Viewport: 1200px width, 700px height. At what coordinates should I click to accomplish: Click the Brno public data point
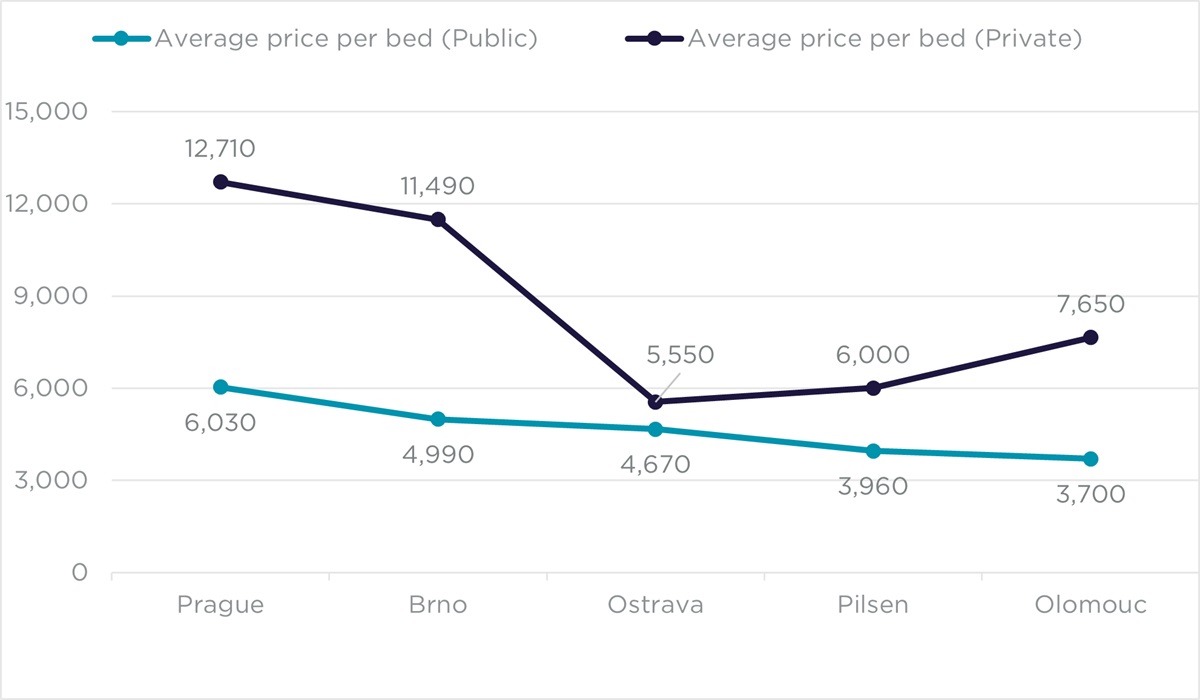click(x=438, y=419)
